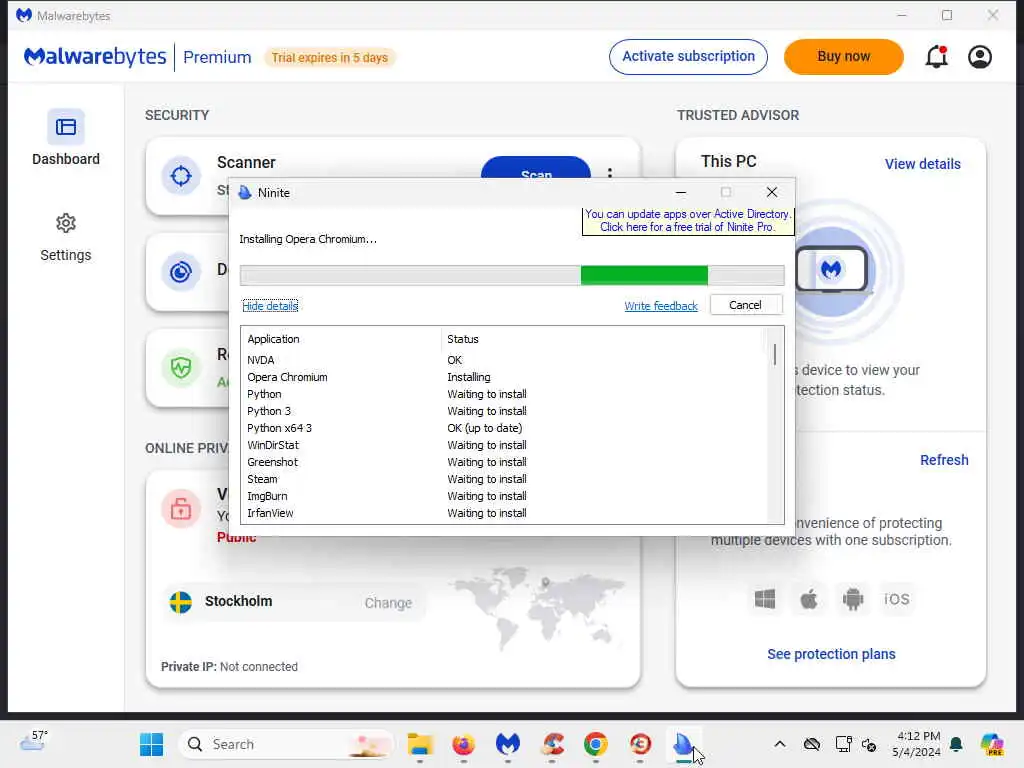Select the Python x64 3 row

(x=503, y=428)
